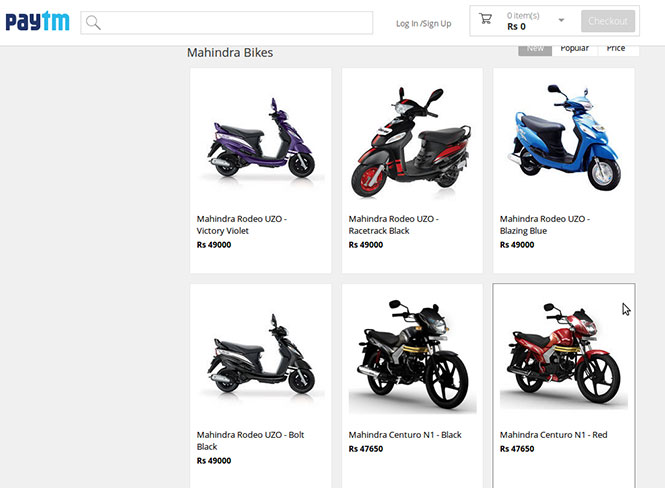Screen dimensions: 665x488
Task: Click Rs 47650 price under Centuro N1 Black
Action: (366, 449)
